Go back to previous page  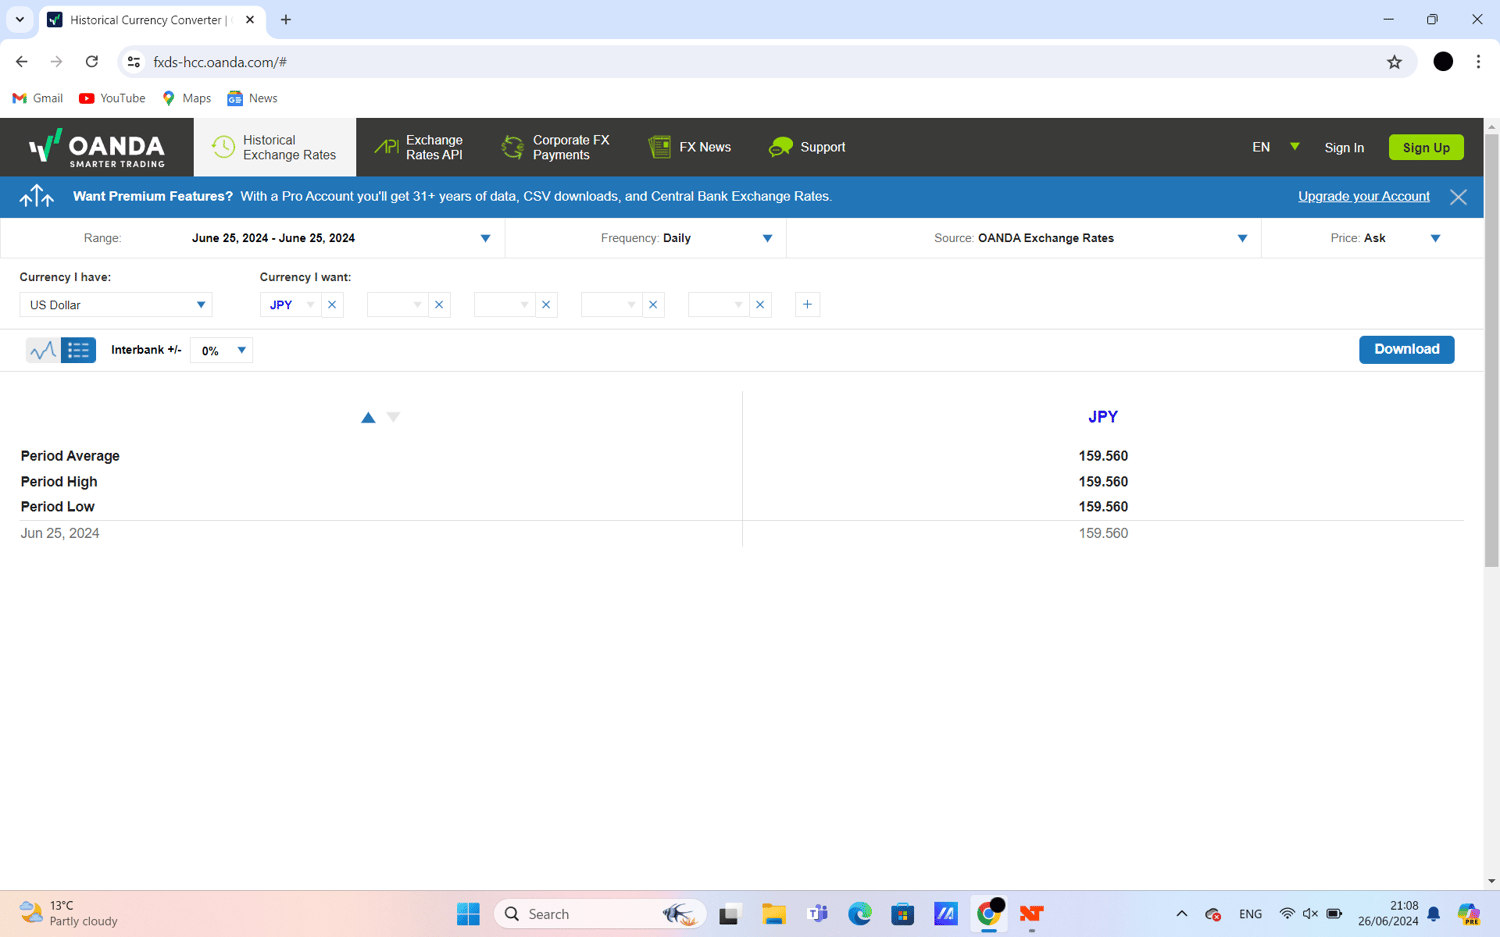tap(22, 62)
